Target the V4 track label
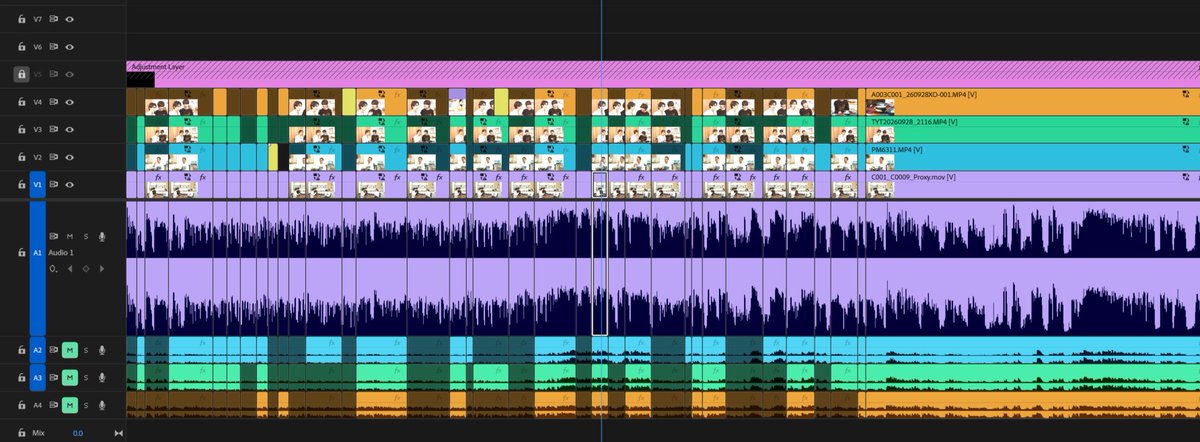The image size is (1200, 442). [x=38, y=102]
